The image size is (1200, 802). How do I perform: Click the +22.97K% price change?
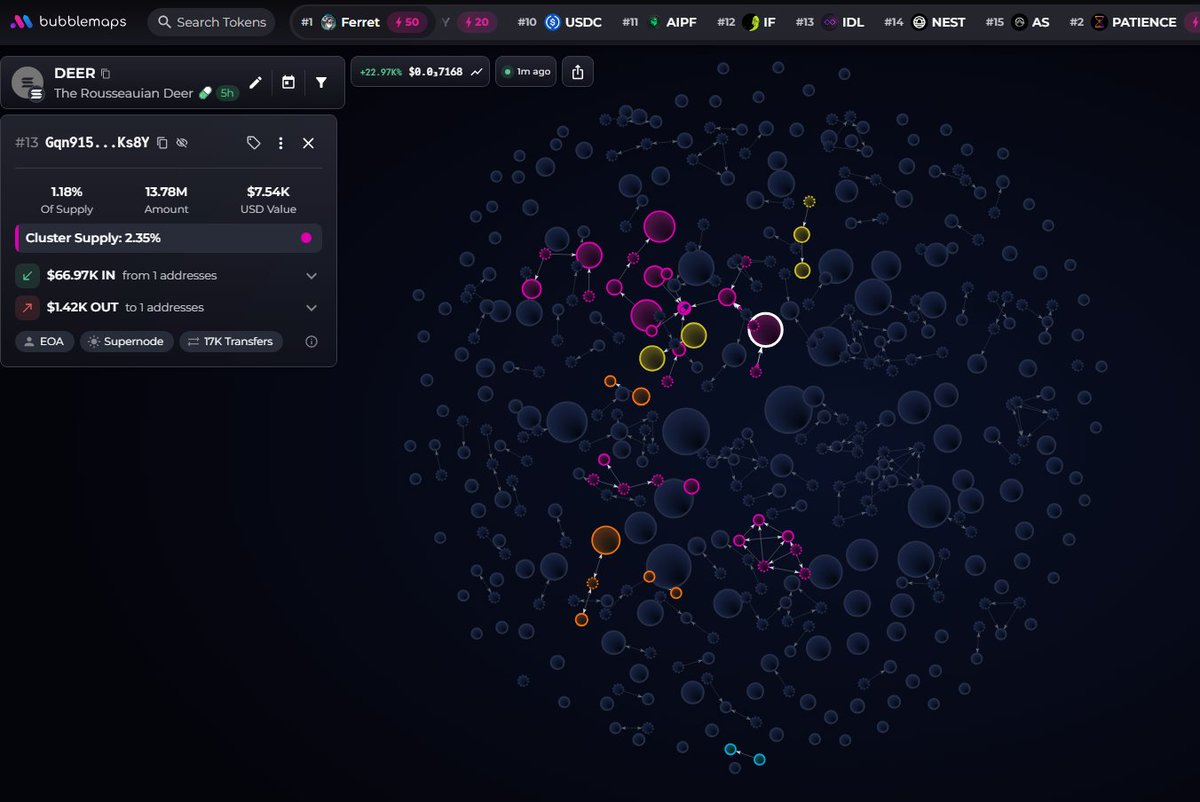[381, 72]
